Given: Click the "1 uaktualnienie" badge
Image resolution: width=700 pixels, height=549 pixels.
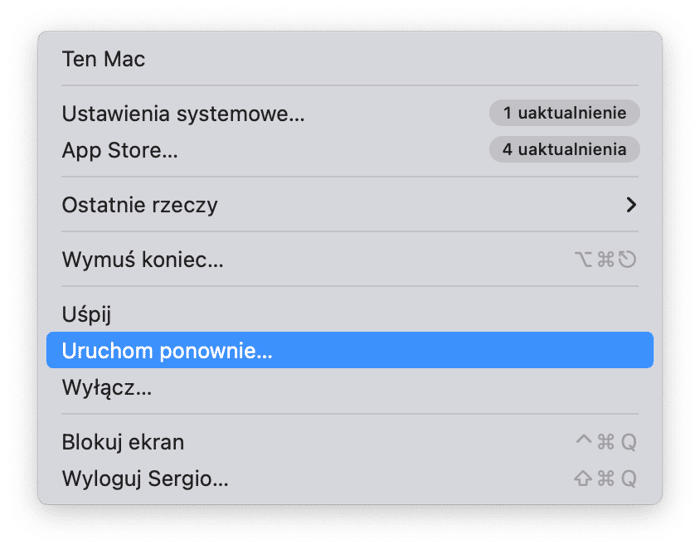Looking at the screenshot, I should tap(564, 113).
